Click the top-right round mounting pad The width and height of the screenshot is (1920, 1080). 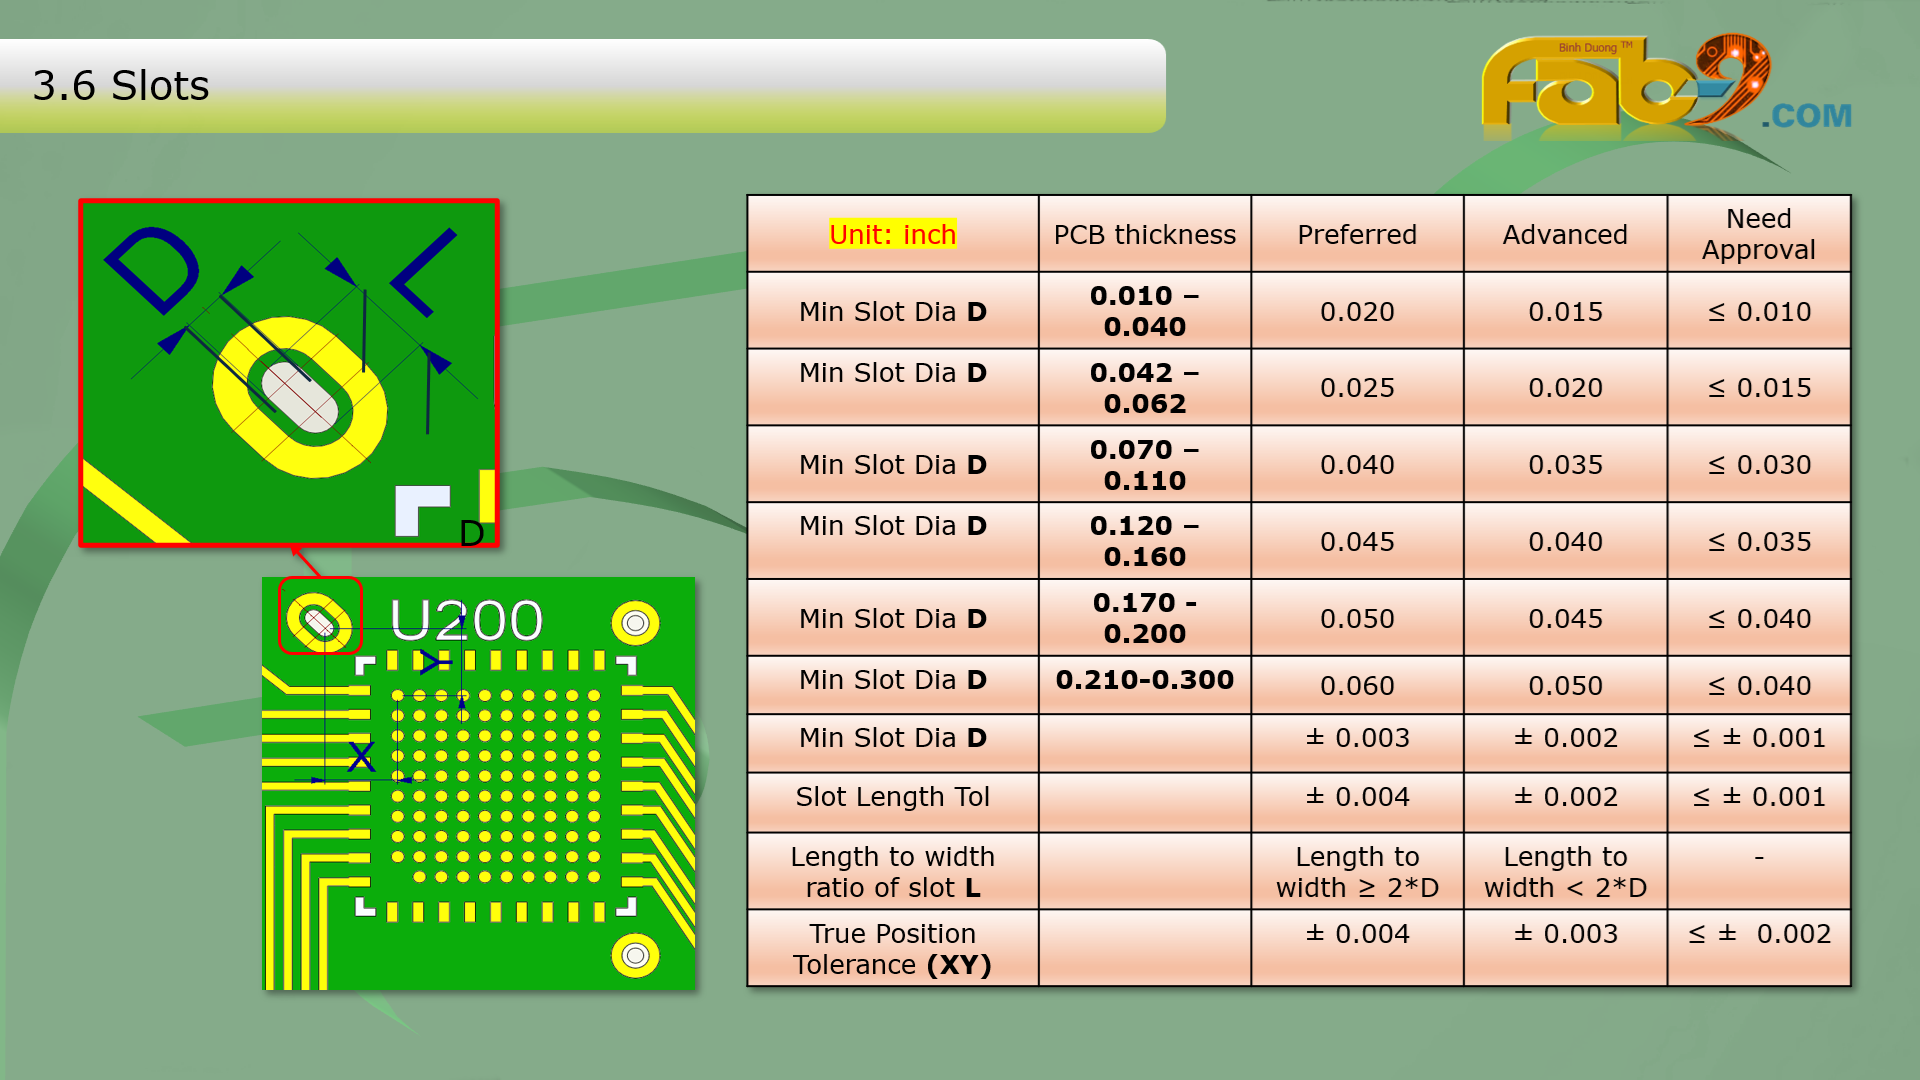coord(635,623)
